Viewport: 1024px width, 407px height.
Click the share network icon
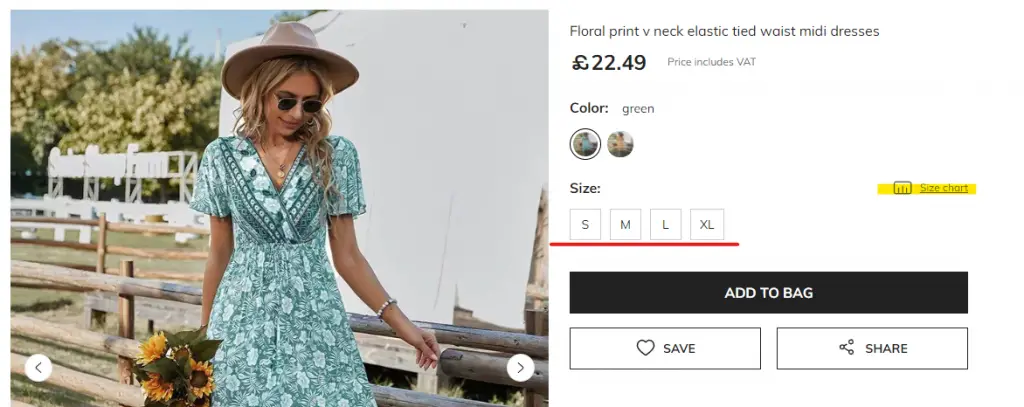point(846,348)
